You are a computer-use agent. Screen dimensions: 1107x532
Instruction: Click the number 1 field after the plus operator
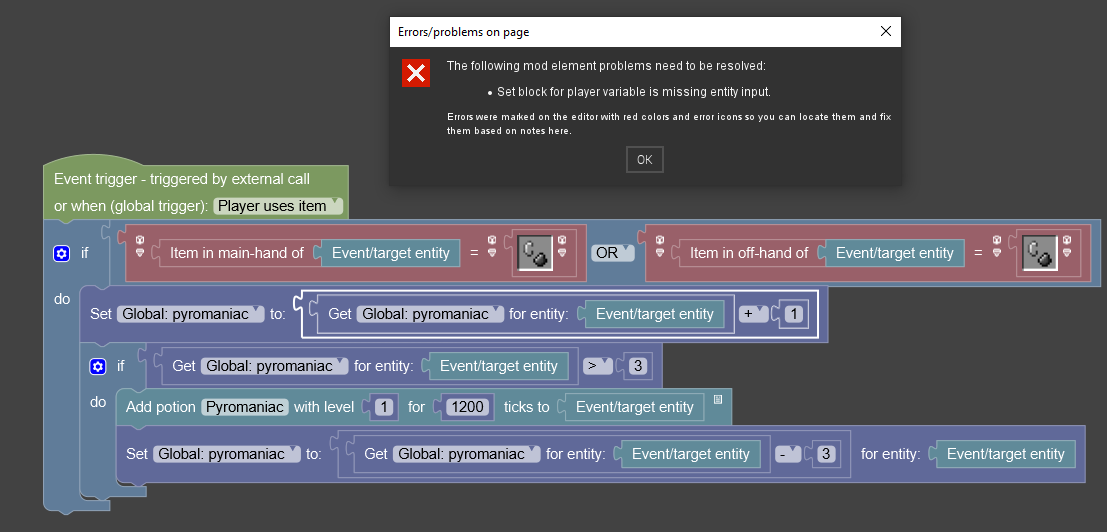[794, 314]
